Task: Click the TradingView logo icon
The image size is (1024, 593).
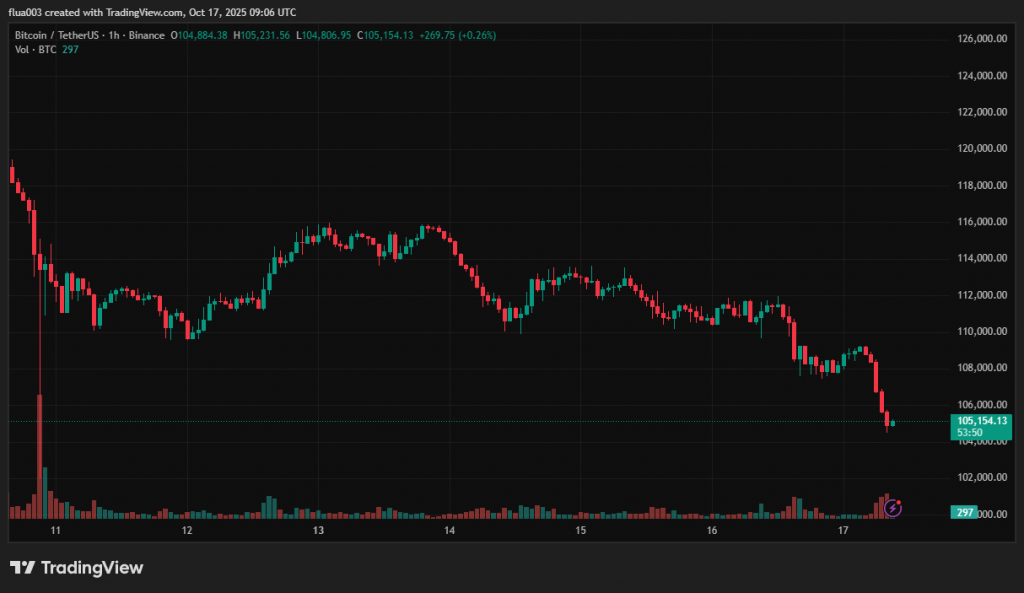Action: tap(22, 568)
